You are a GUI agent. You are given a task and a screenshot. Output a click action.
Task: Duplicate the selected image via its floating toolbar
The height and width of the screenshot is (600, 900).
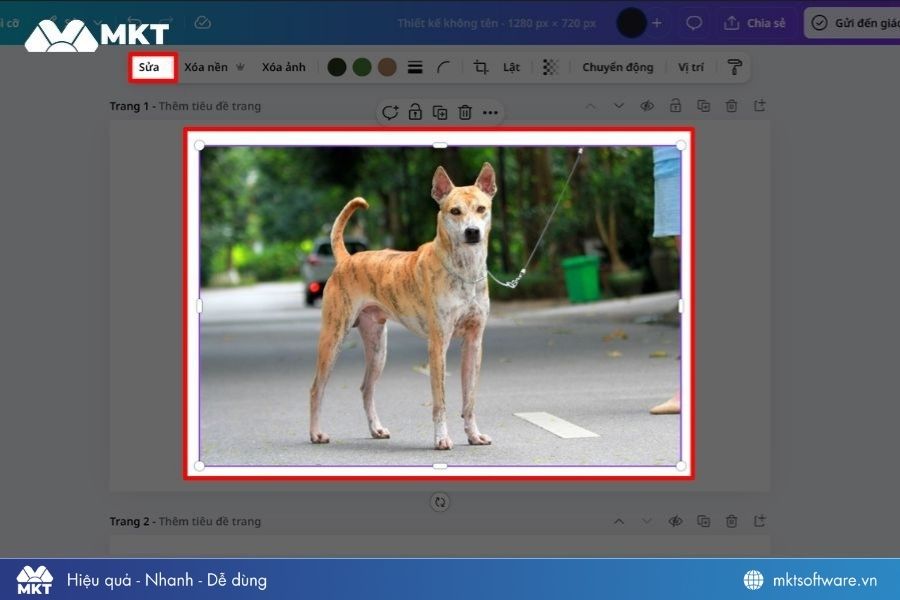[x=439, y=112]
